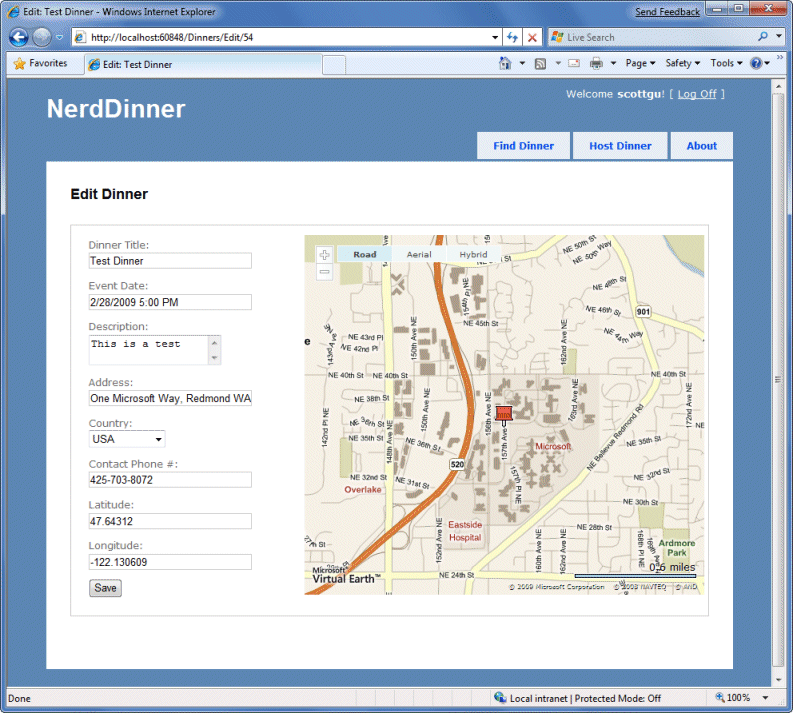Click the NerdDinner site title
Image resolution: width=793 pixels, height=713 pixels.
click(116, 109)
